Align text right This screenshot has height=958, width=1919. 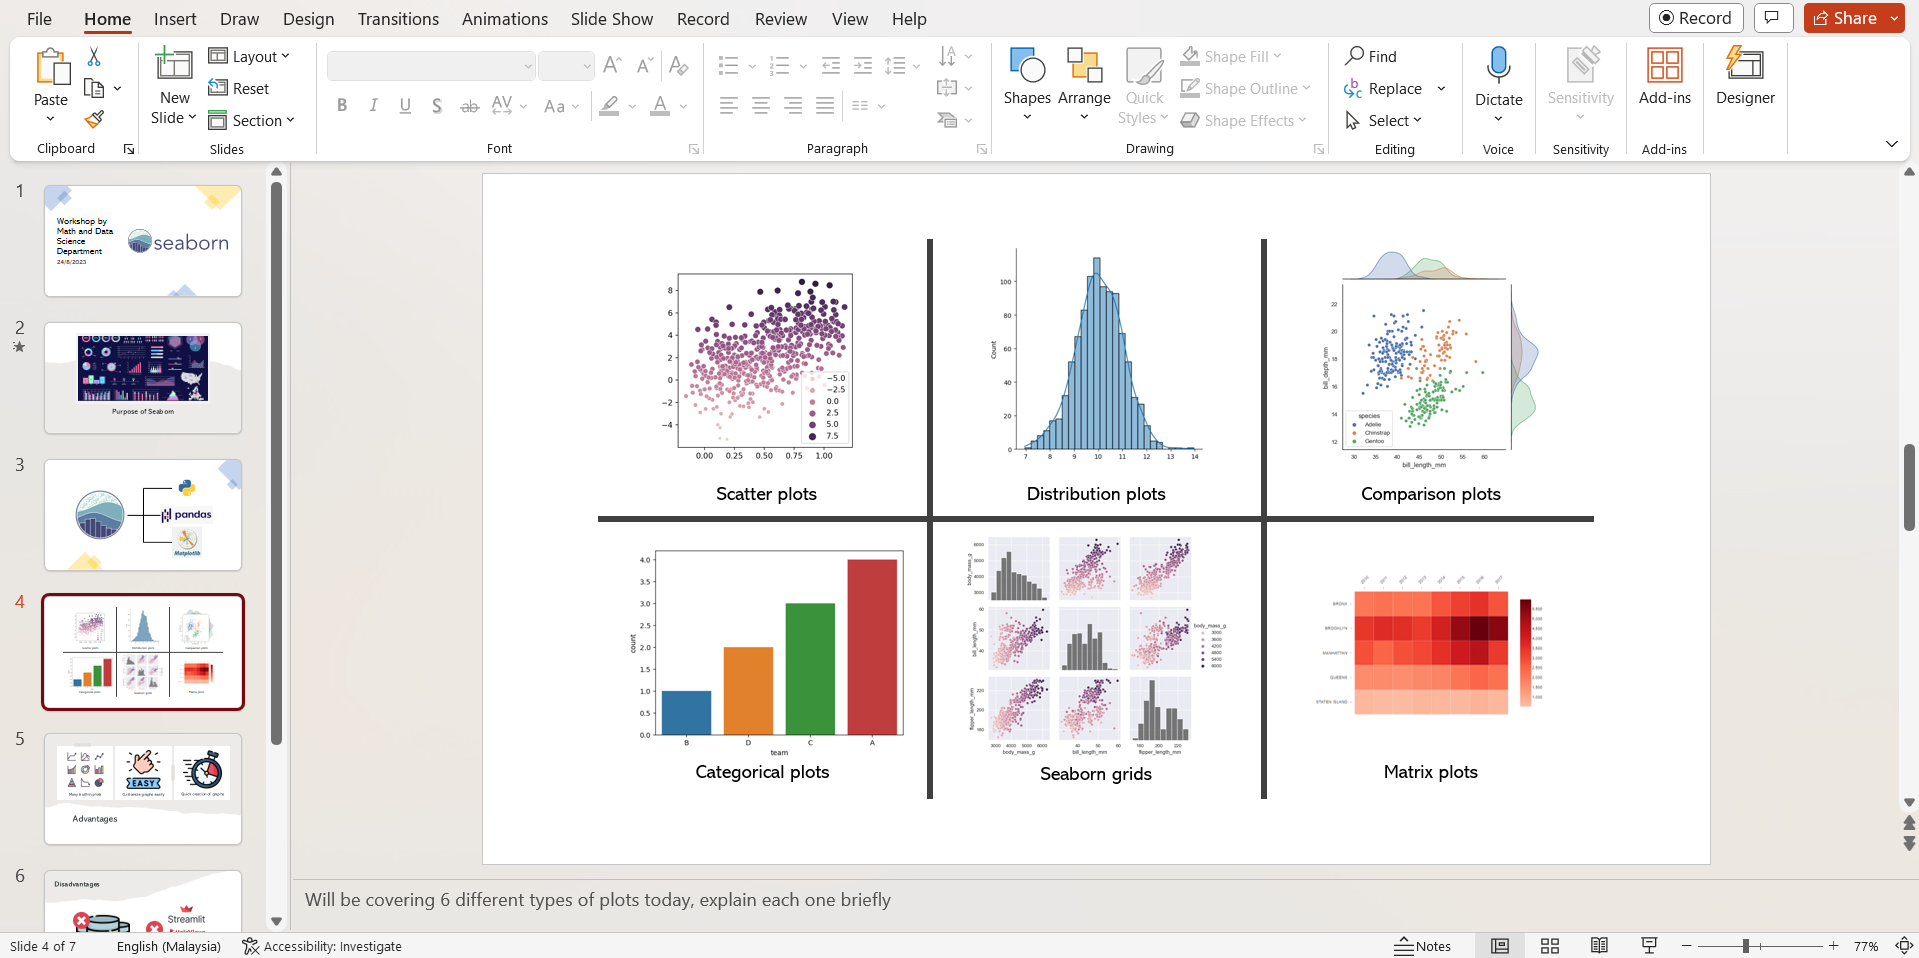pos(793,106)
